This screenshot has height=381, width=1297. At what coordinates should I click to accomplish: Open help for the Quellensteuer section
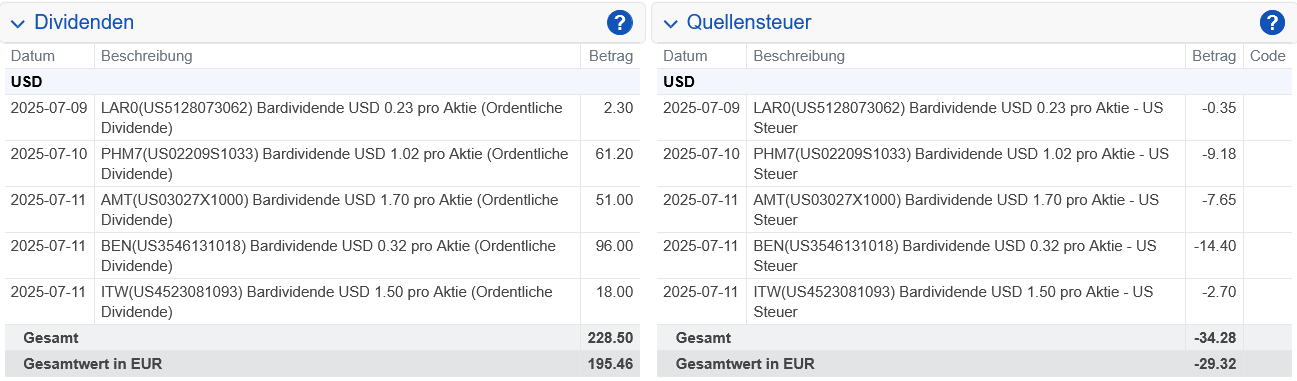(1272, 23)
